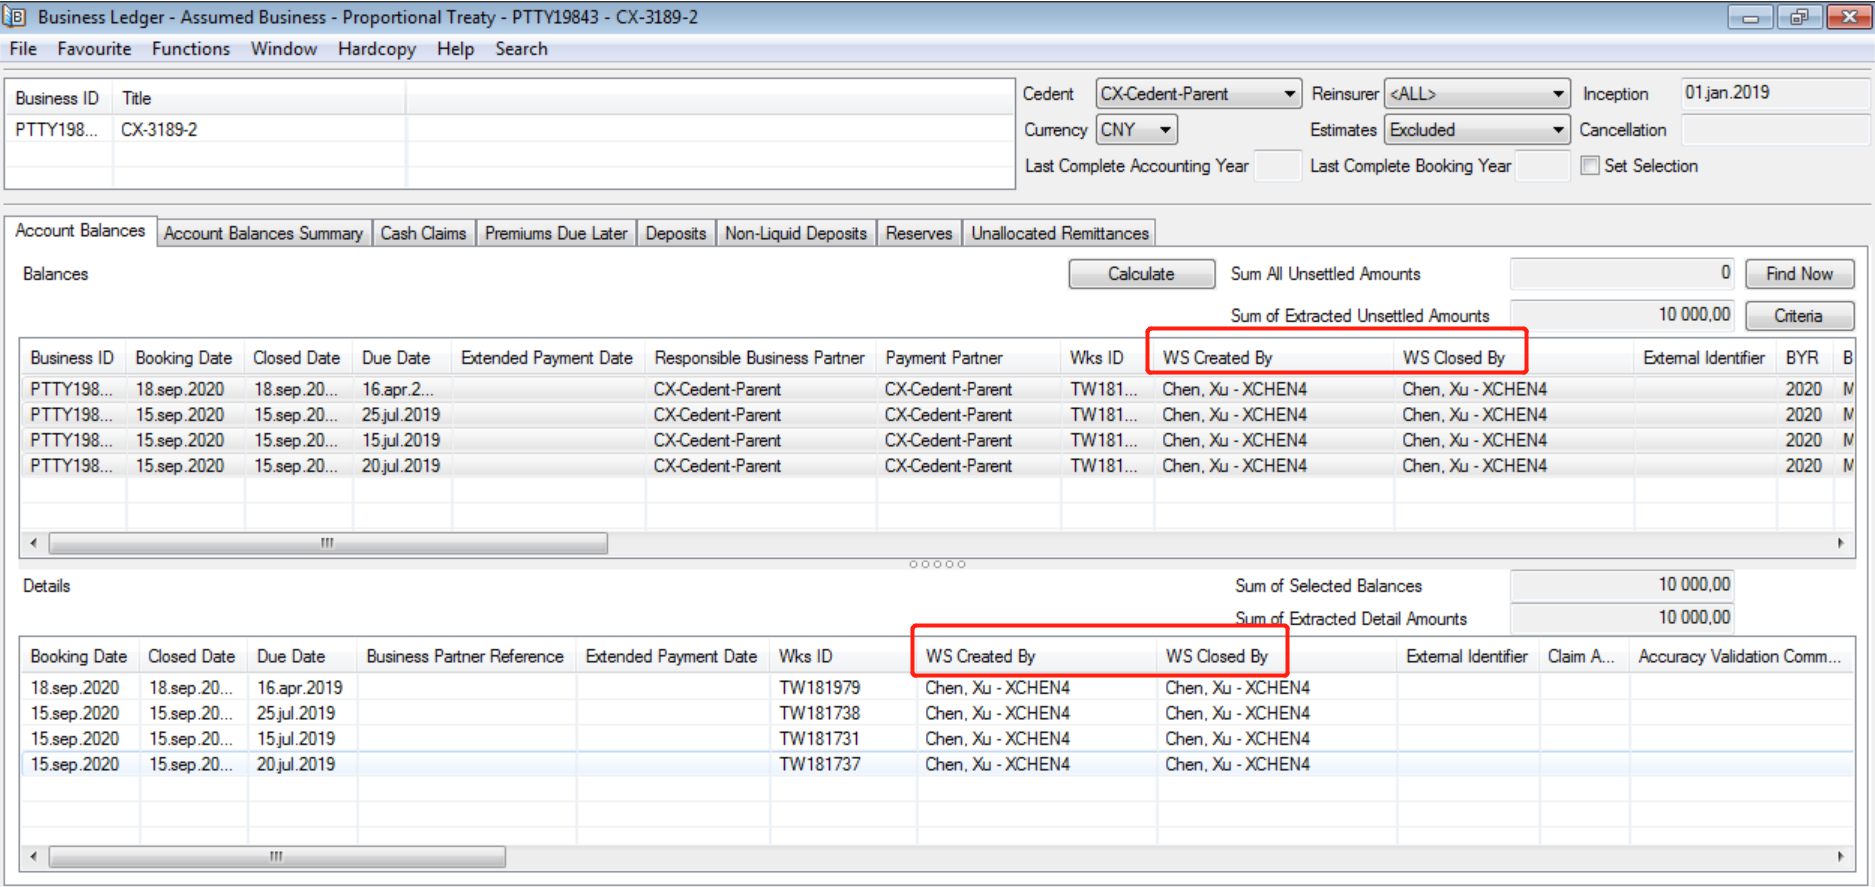Image resolution: width=1875 pixels, height=887 pixels.
Task: Click the Find Now button
Action: pyautogui.click(x=1798, y=274)
